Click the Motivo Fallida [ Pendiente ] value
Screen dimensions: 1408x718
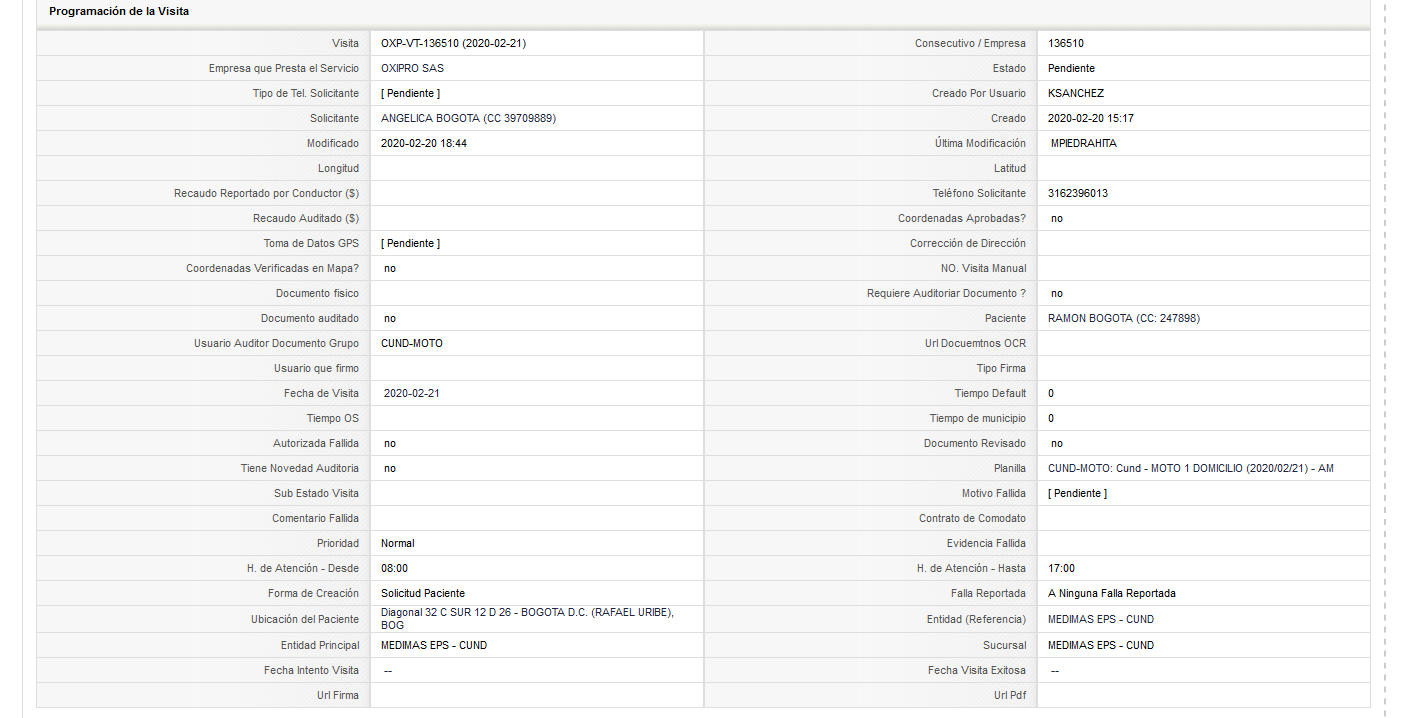click(x=1078, y=493)
